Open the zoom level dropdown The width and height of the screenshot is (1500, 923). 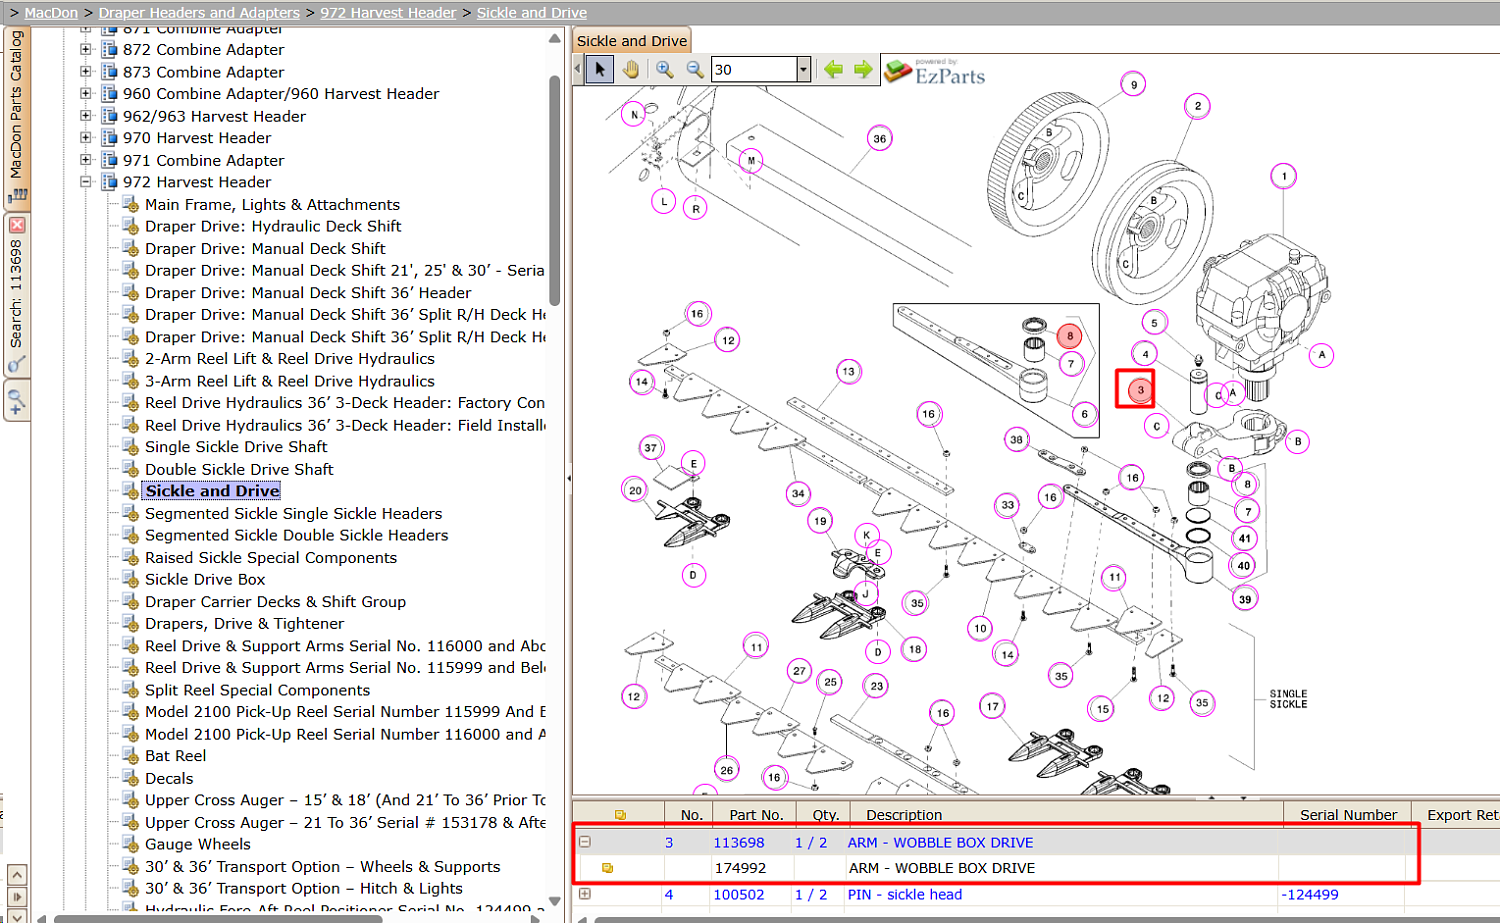pyautogui.click(x=803, y=69)
